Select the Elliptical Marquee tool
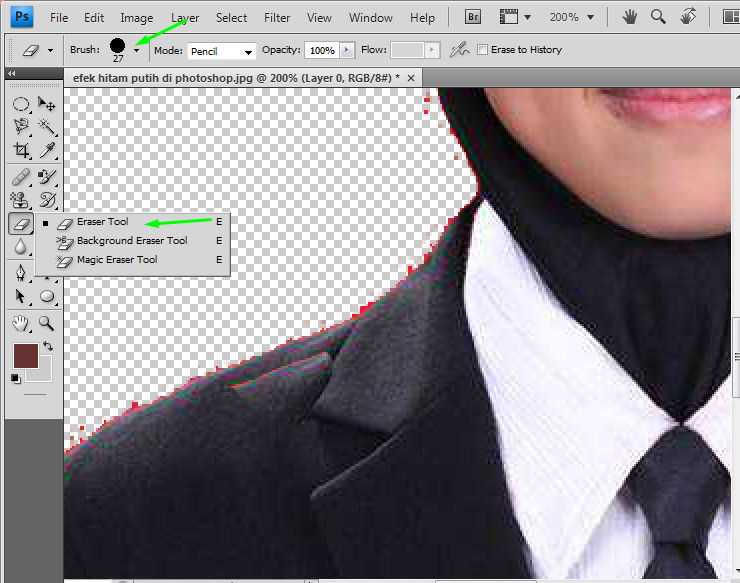Image resolution: width=740 pixels, height=583 pixels. click(x=20, y=104)
